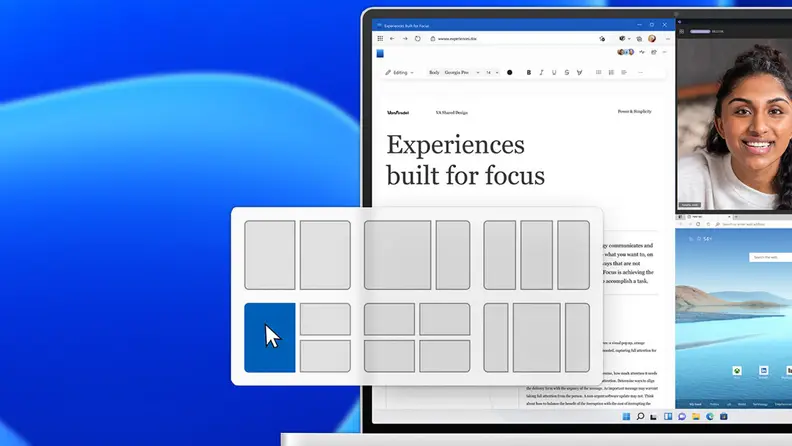Open taskbar Search magnifier
This screenshot has height=446, width=792.
[640, 417]
